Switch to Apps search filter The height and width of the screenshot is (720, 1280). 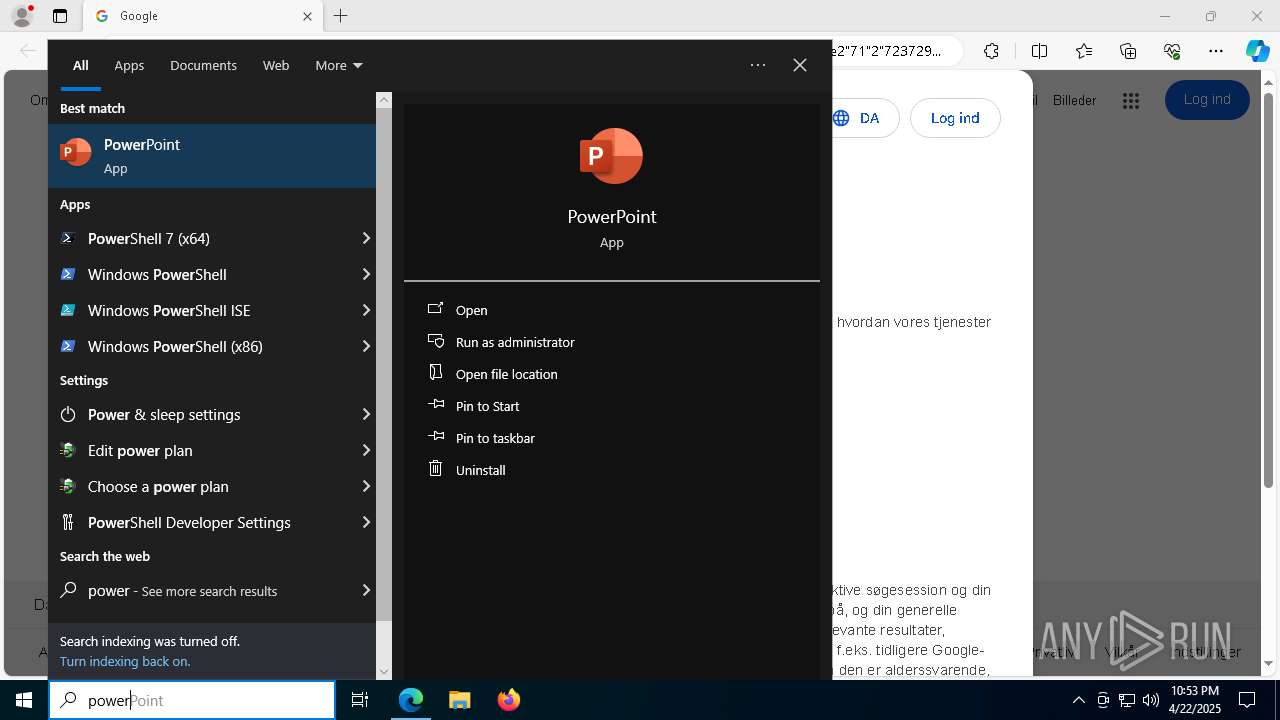(129, 65)
